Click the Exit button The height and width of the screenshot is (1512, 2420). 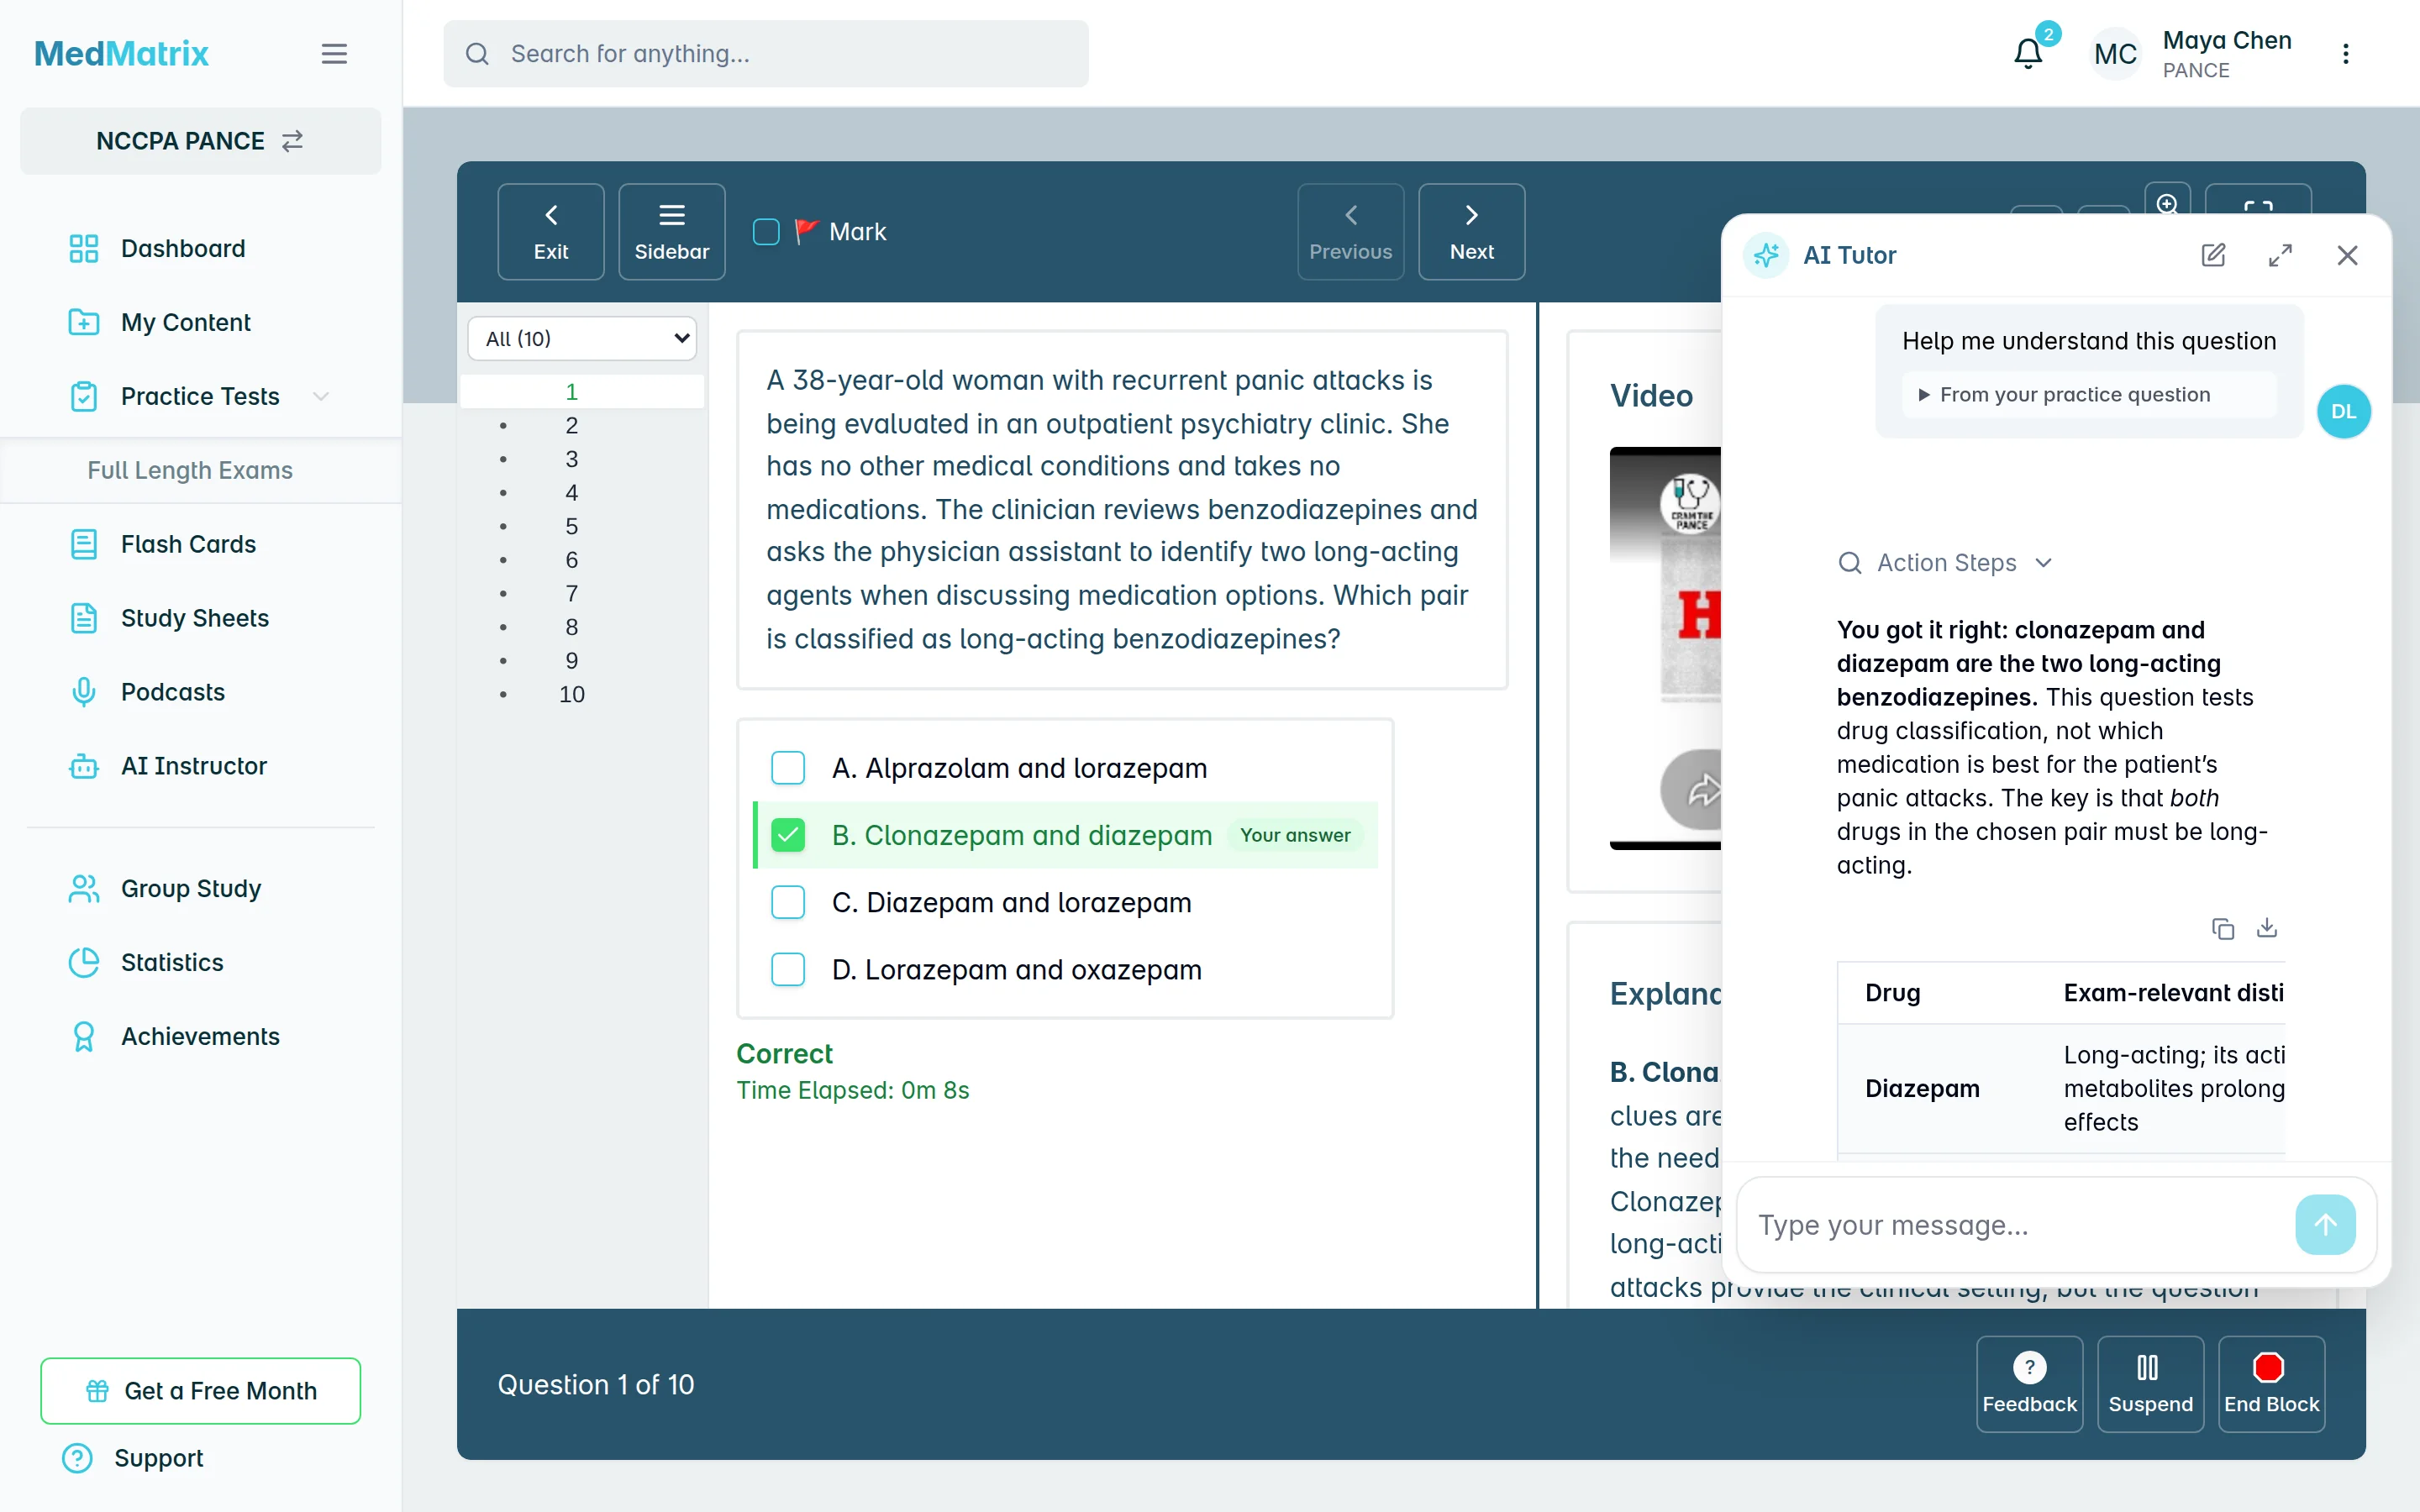coord(551,232)
